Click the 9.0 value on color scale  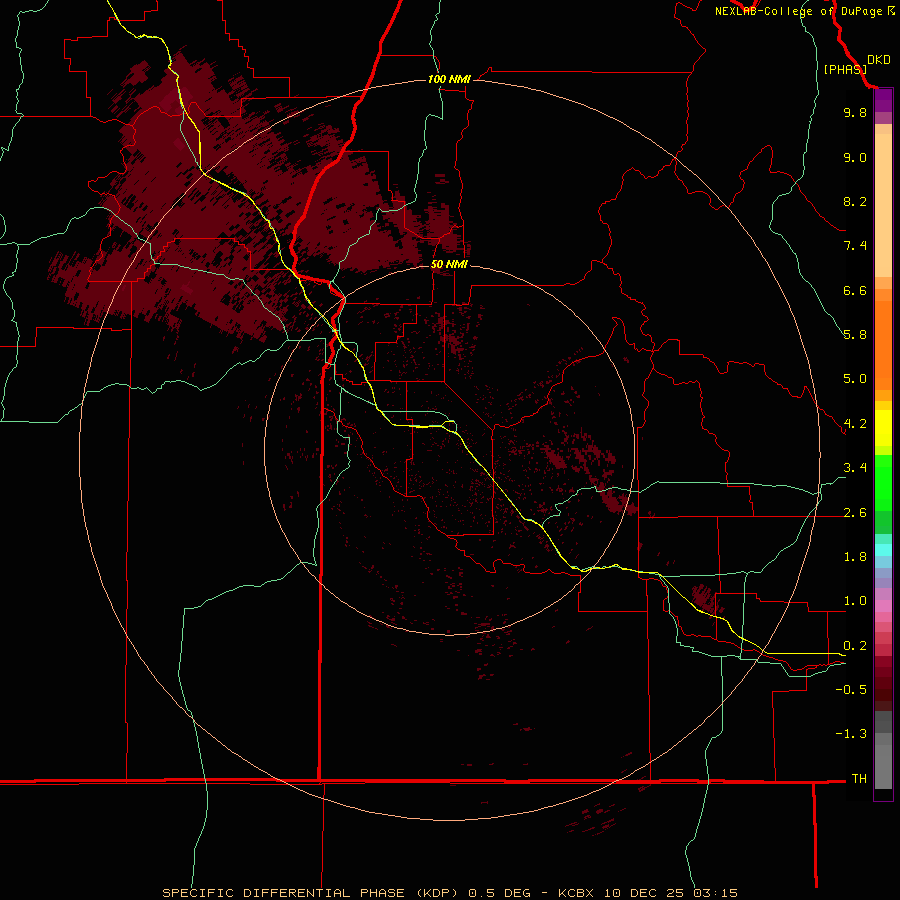pos(855,157)
